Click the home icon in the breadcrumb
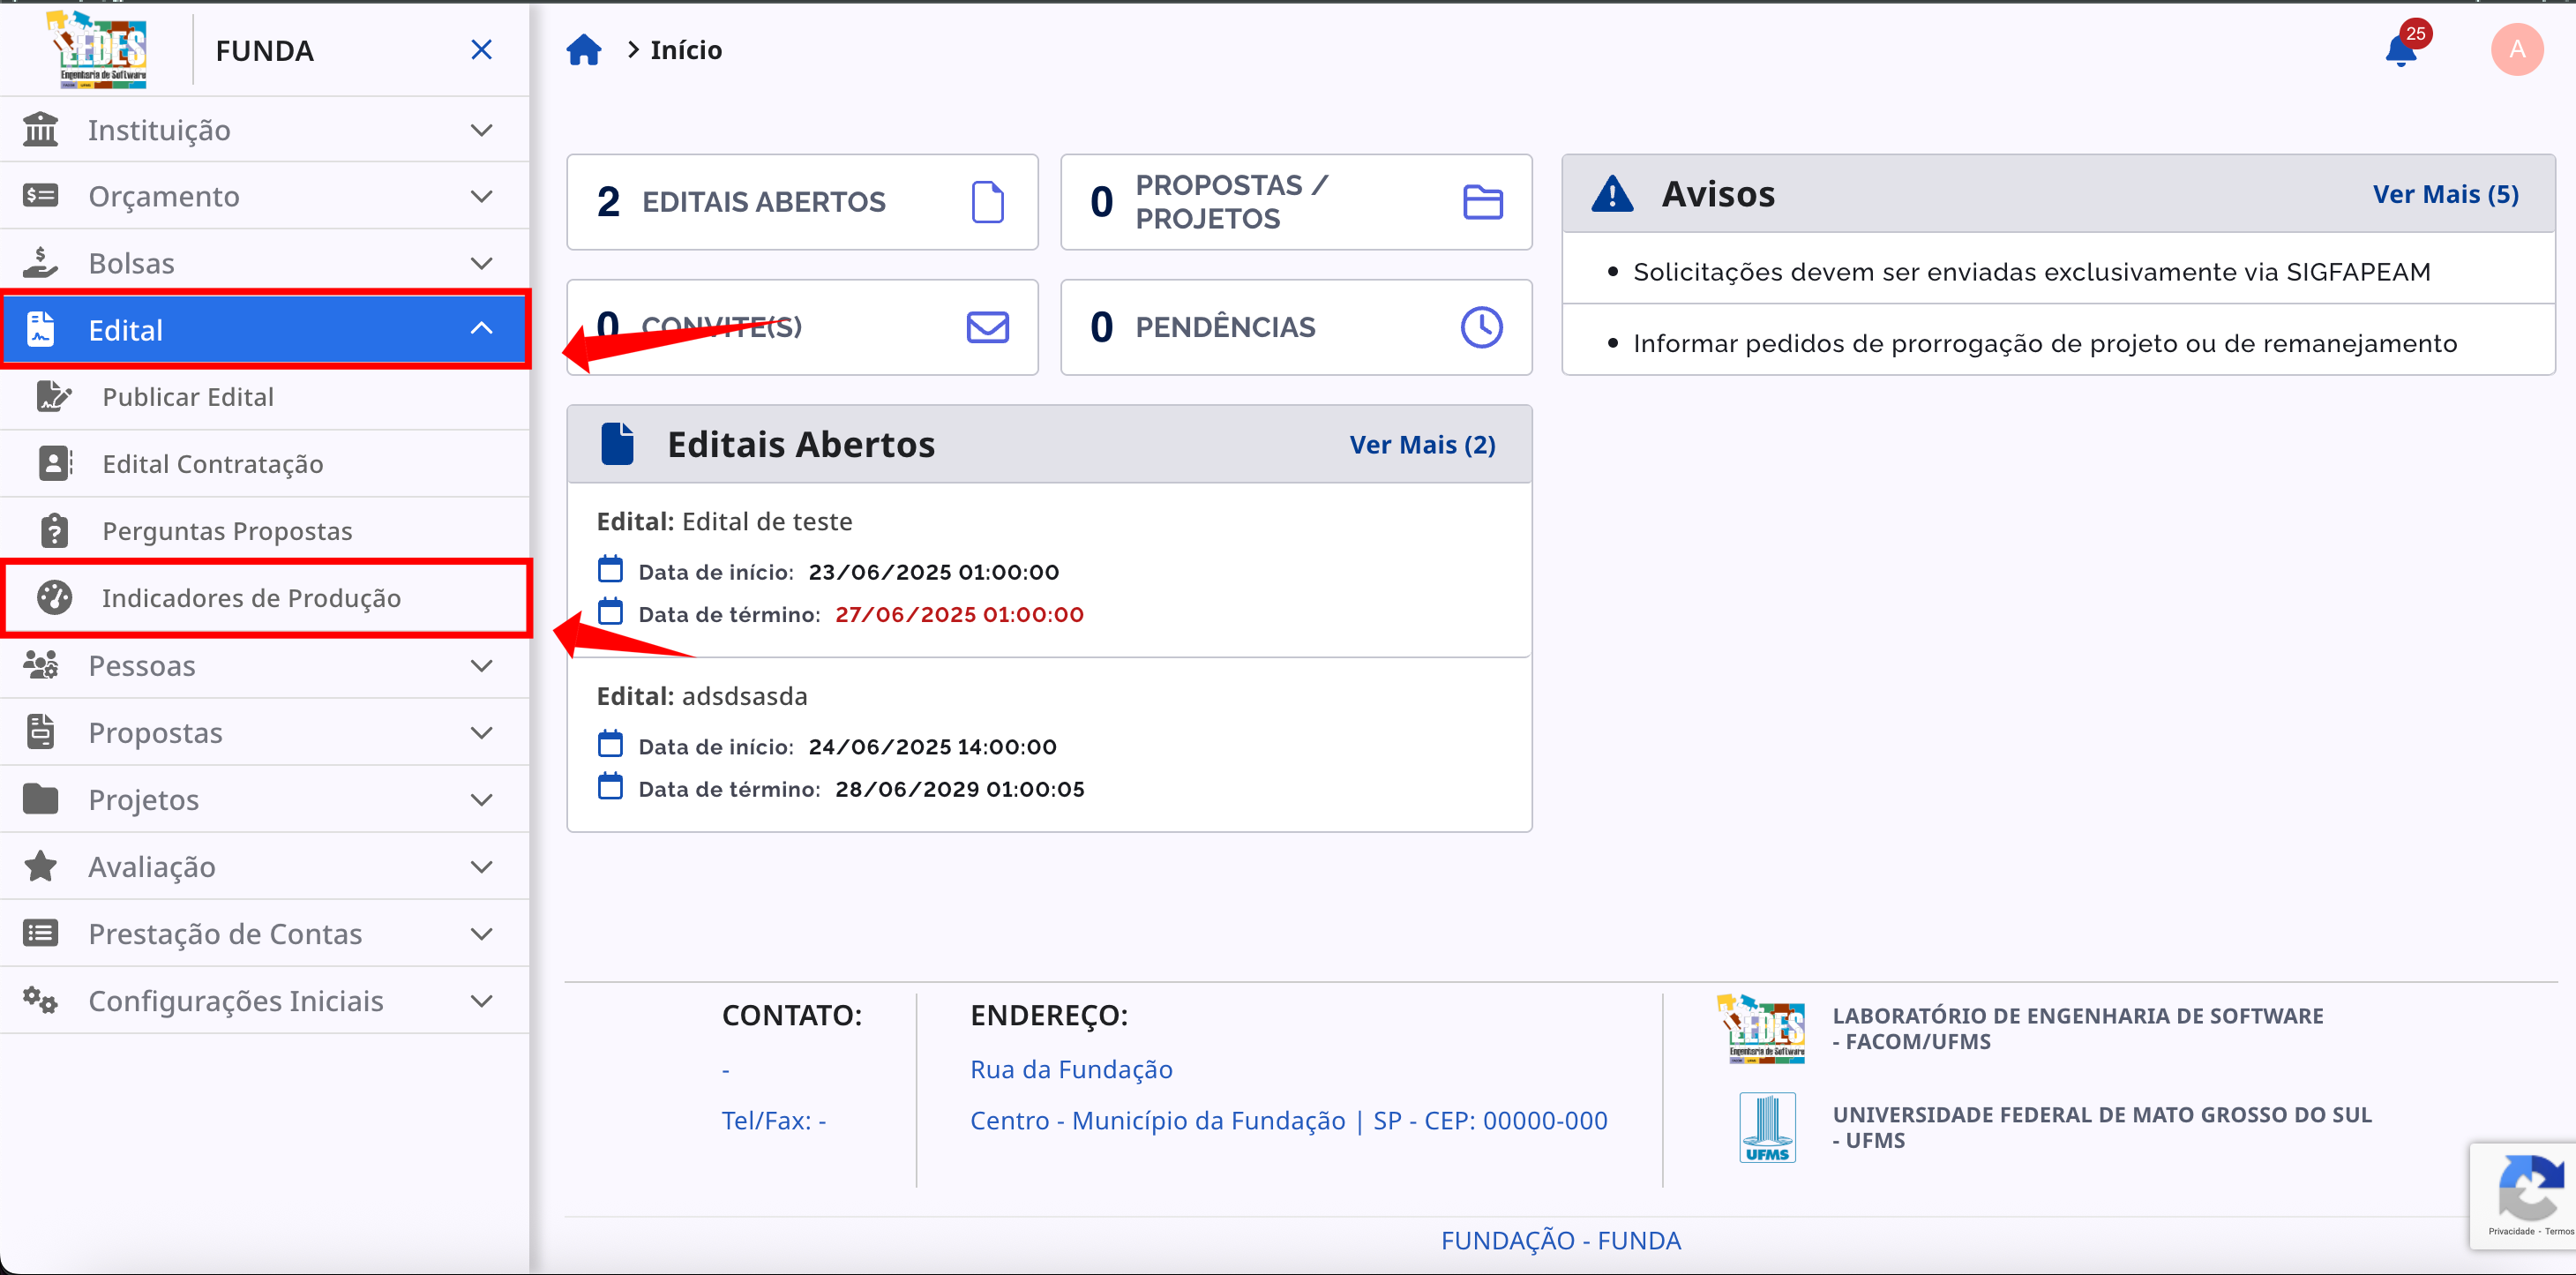 (x=583, y=48)
